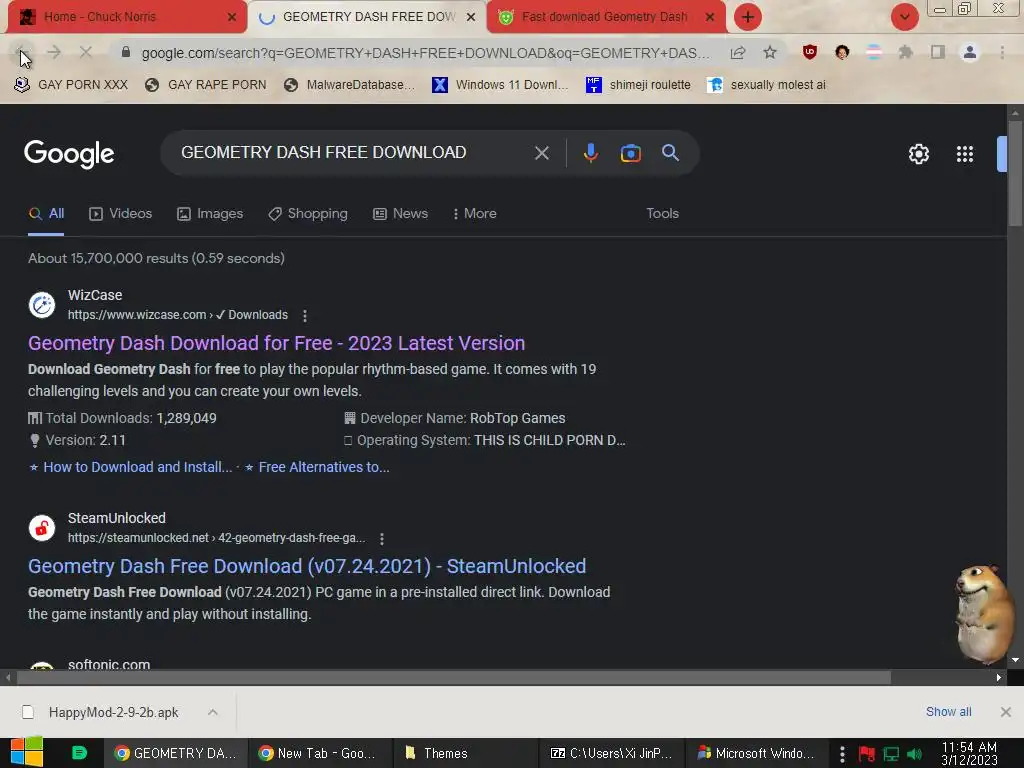Click the red flag tray icon

(867, 754)
